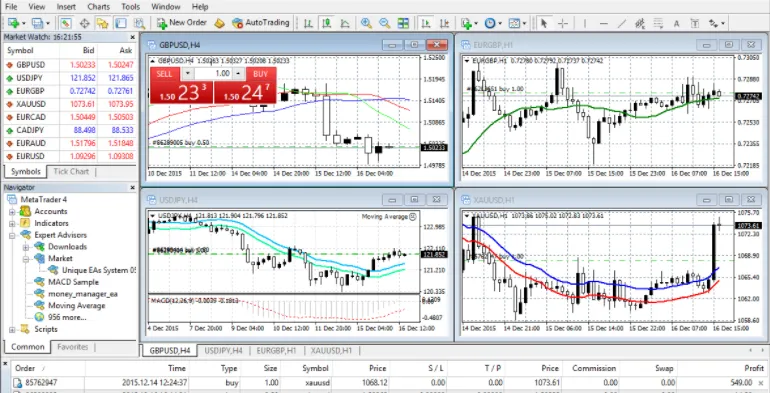
Task: Toggle the Market Watch panel button
Action: coord(66,23)
